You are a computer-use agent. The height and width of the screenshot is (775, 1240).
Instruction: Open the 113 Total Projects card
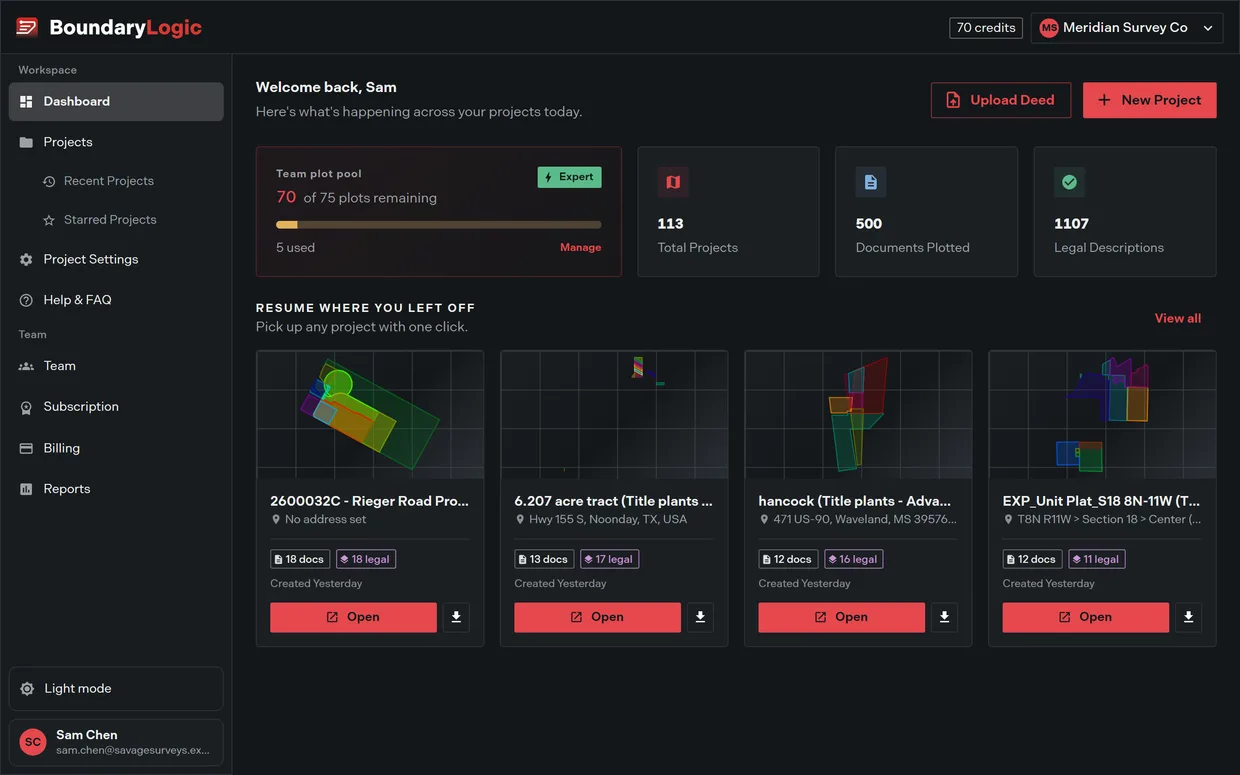click(728, 212)
